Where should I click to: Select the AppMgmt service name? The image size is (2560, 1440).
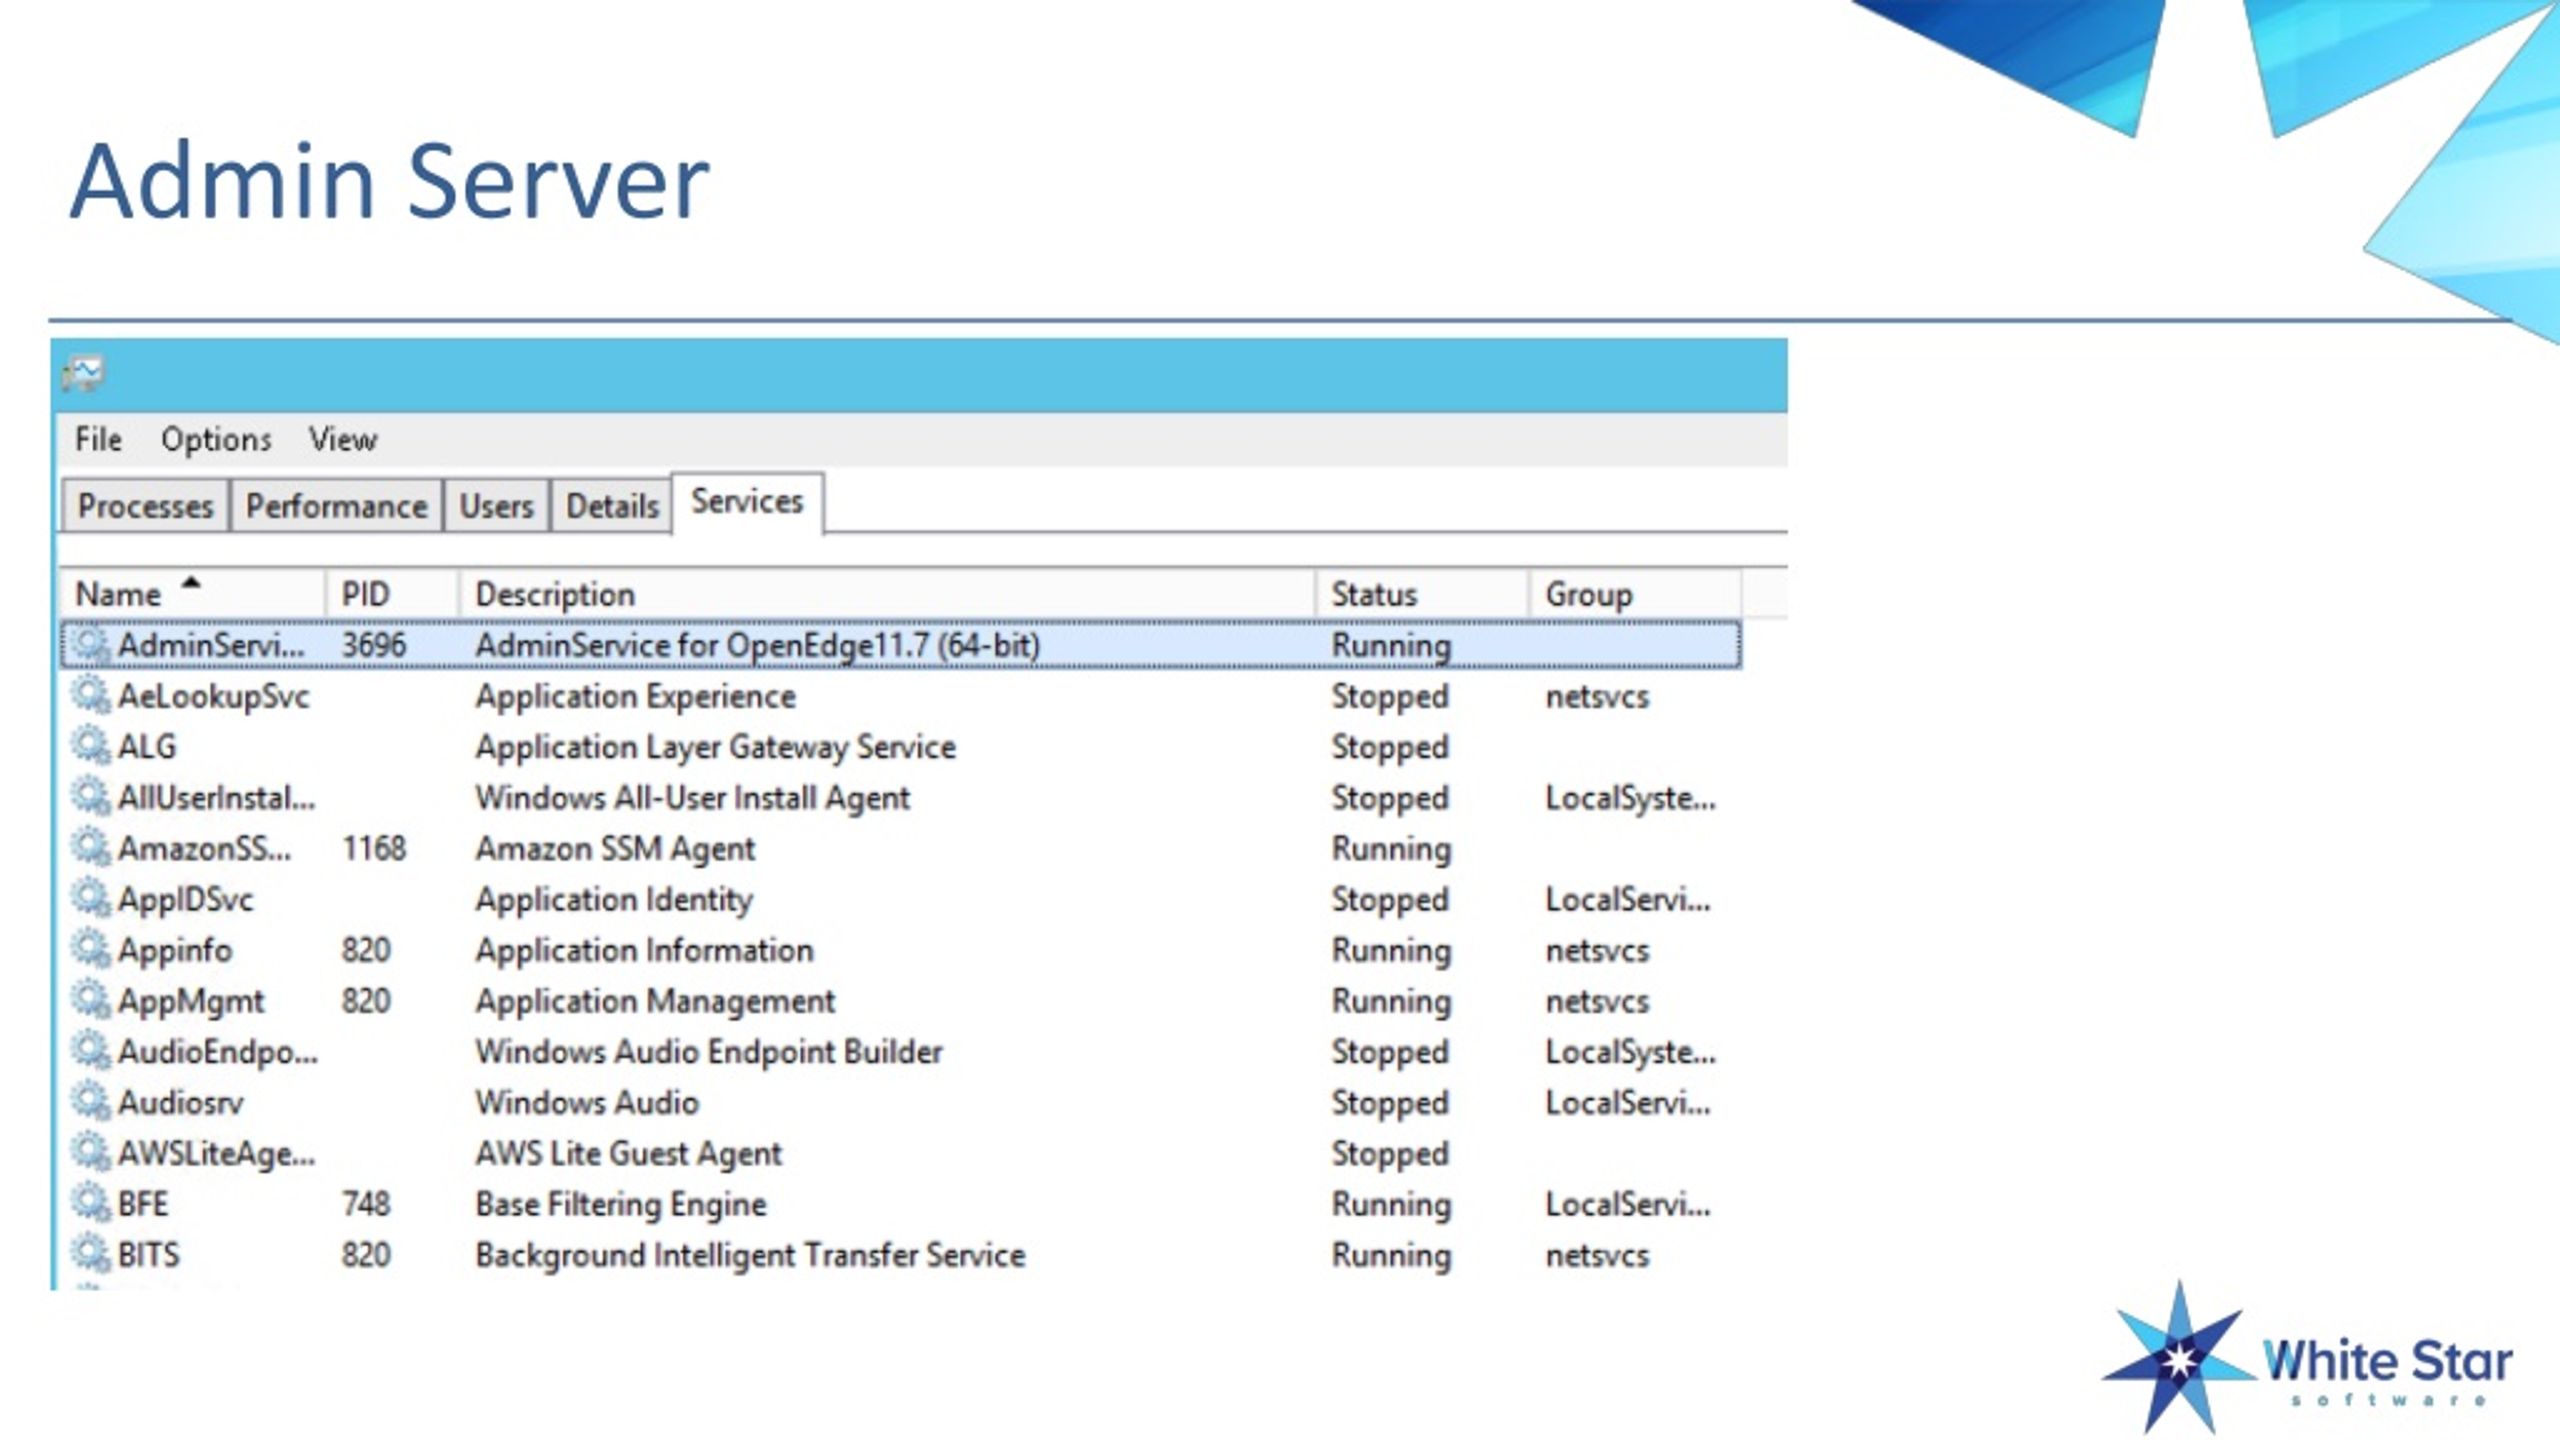click(191, 1001)
